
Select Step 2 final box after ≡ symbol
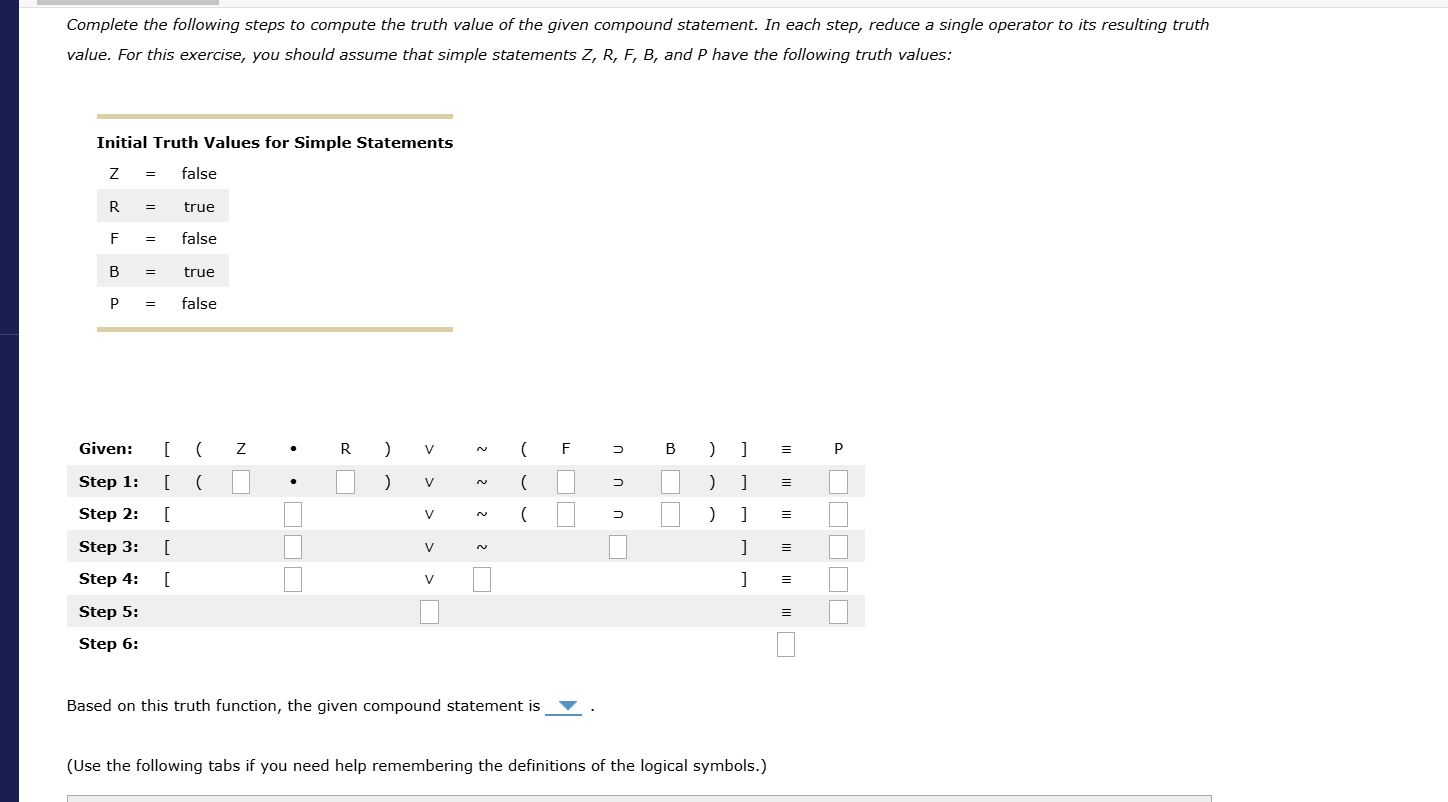837,513
